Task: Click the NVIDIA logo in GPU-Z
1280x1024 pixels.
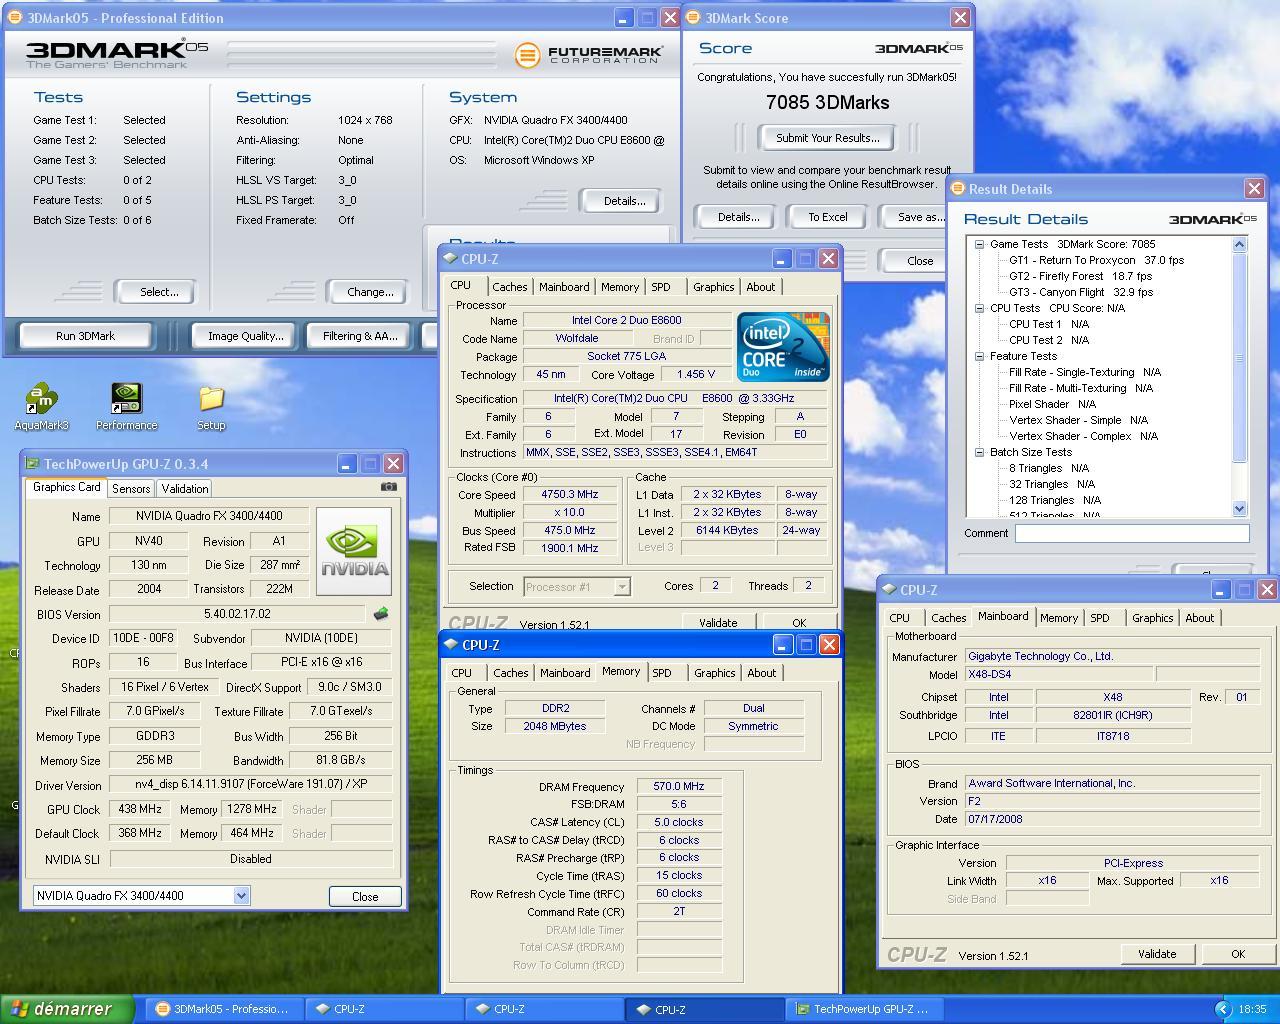Action: [354, 551]
